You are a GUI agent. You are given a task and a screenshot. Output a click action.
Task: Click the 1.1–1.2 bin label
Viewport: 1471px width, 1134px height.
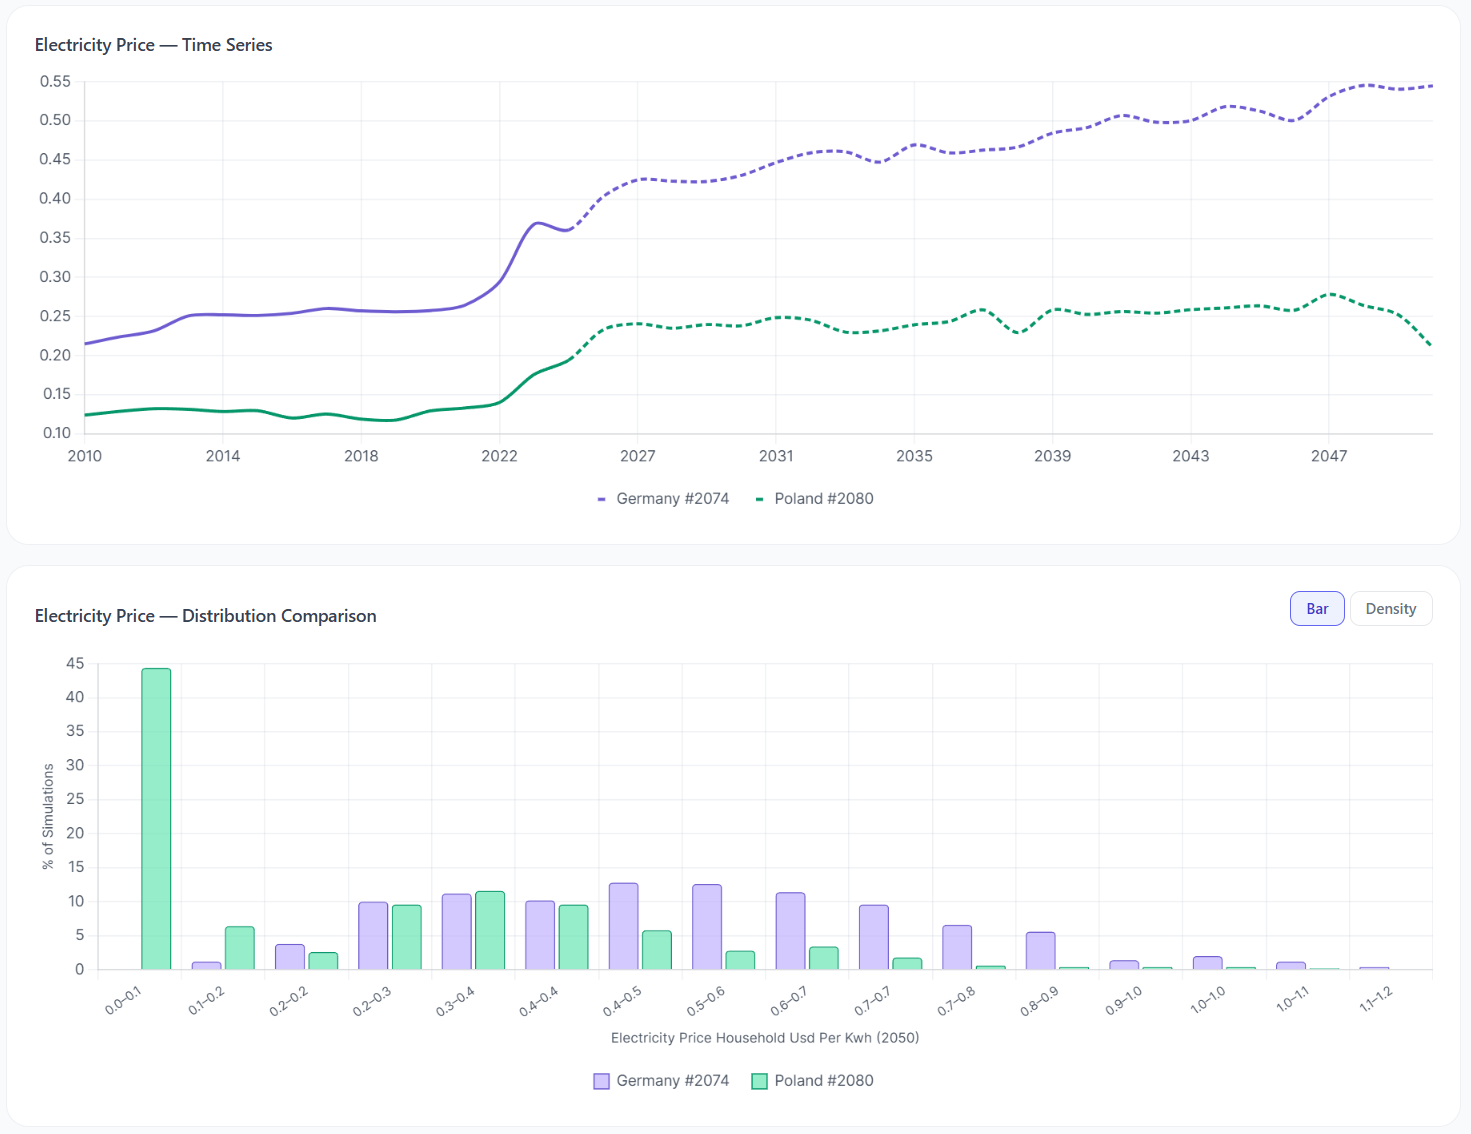point(1374,1000)
